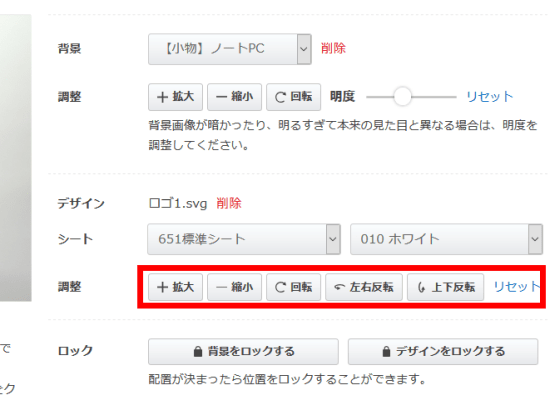Screen dimensions: 560x400
Task: Click the background 拡大 button next to 明度
Action: (x=175, y=97)
